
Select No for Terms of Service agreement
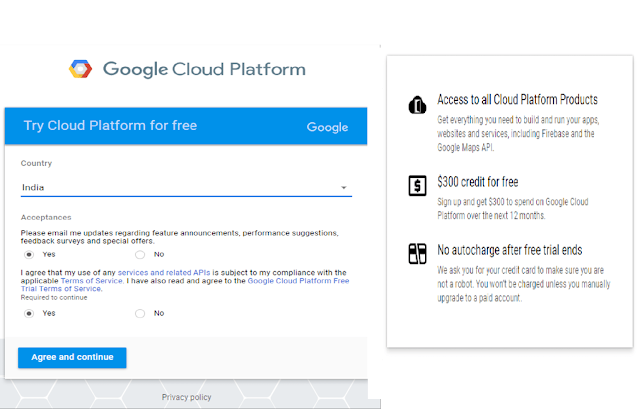pyautogui.click(x=140, y=313)
